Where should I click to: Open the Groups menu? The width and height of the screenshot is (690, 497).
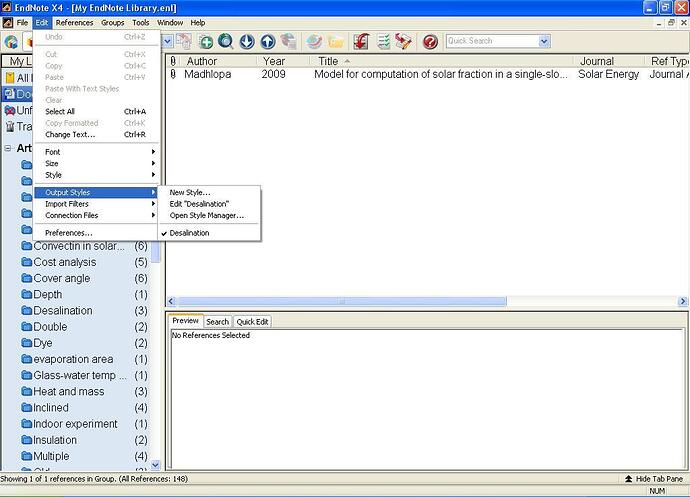coord(113,22)
